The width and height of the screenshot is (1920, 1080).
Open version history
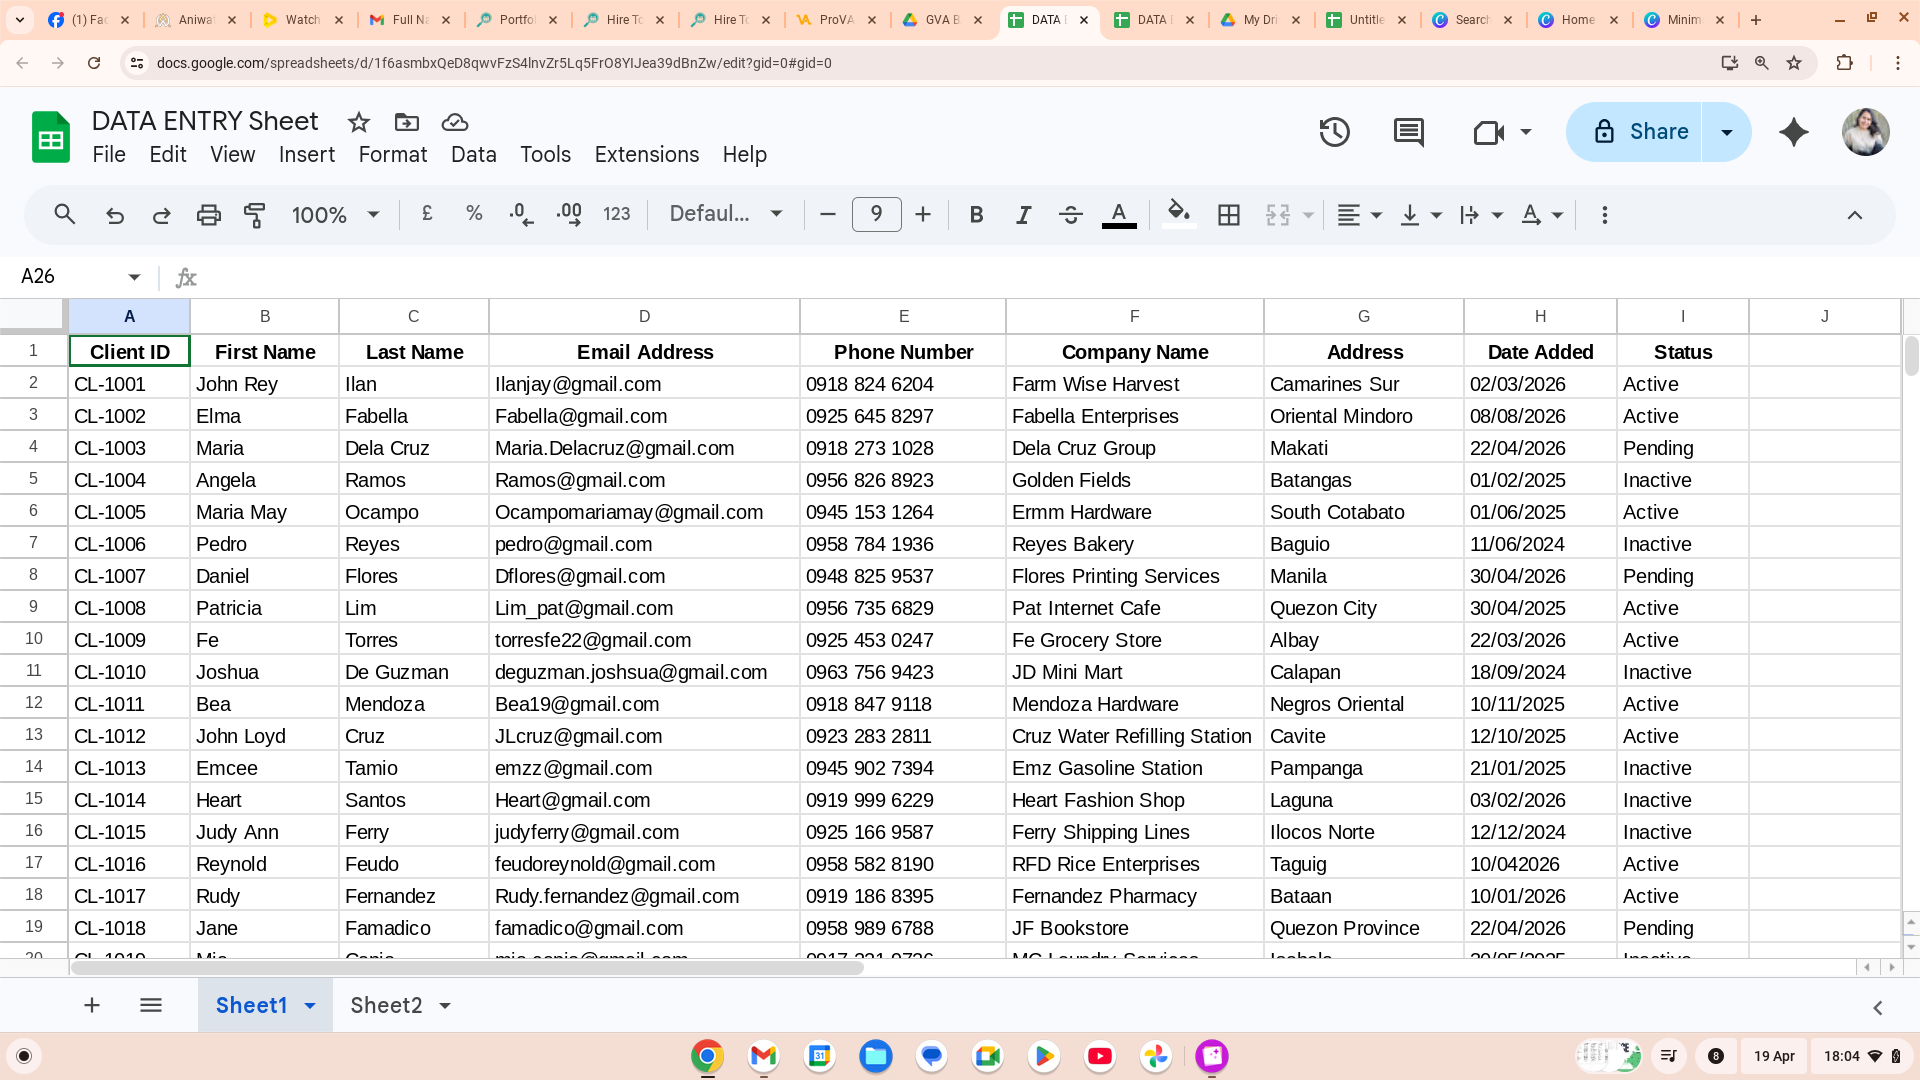pos(1335,132)
